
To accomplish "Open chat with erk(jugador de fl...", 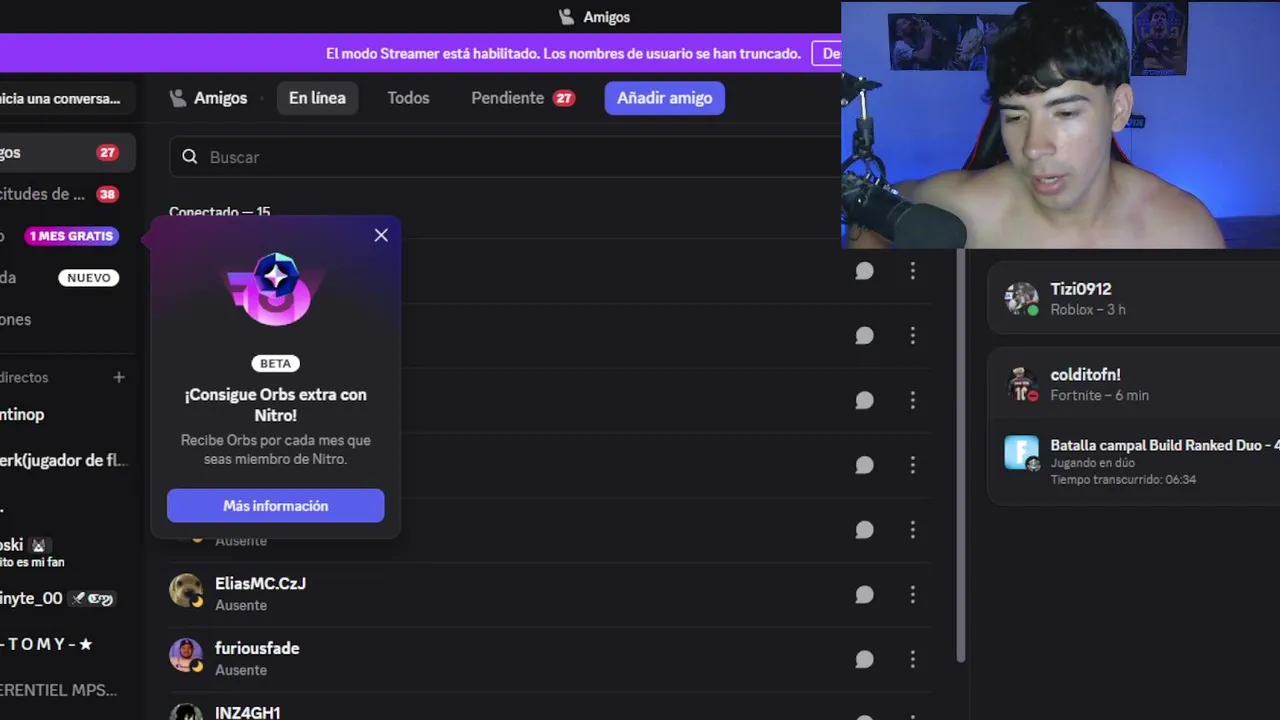I will tap(66, 460).
